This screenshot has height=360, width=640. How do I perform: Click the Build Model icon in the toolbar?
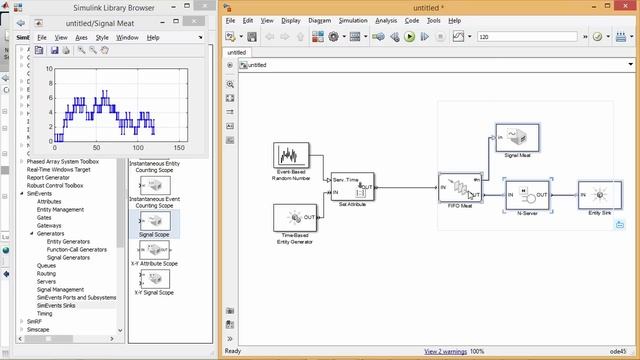(621, 37)
